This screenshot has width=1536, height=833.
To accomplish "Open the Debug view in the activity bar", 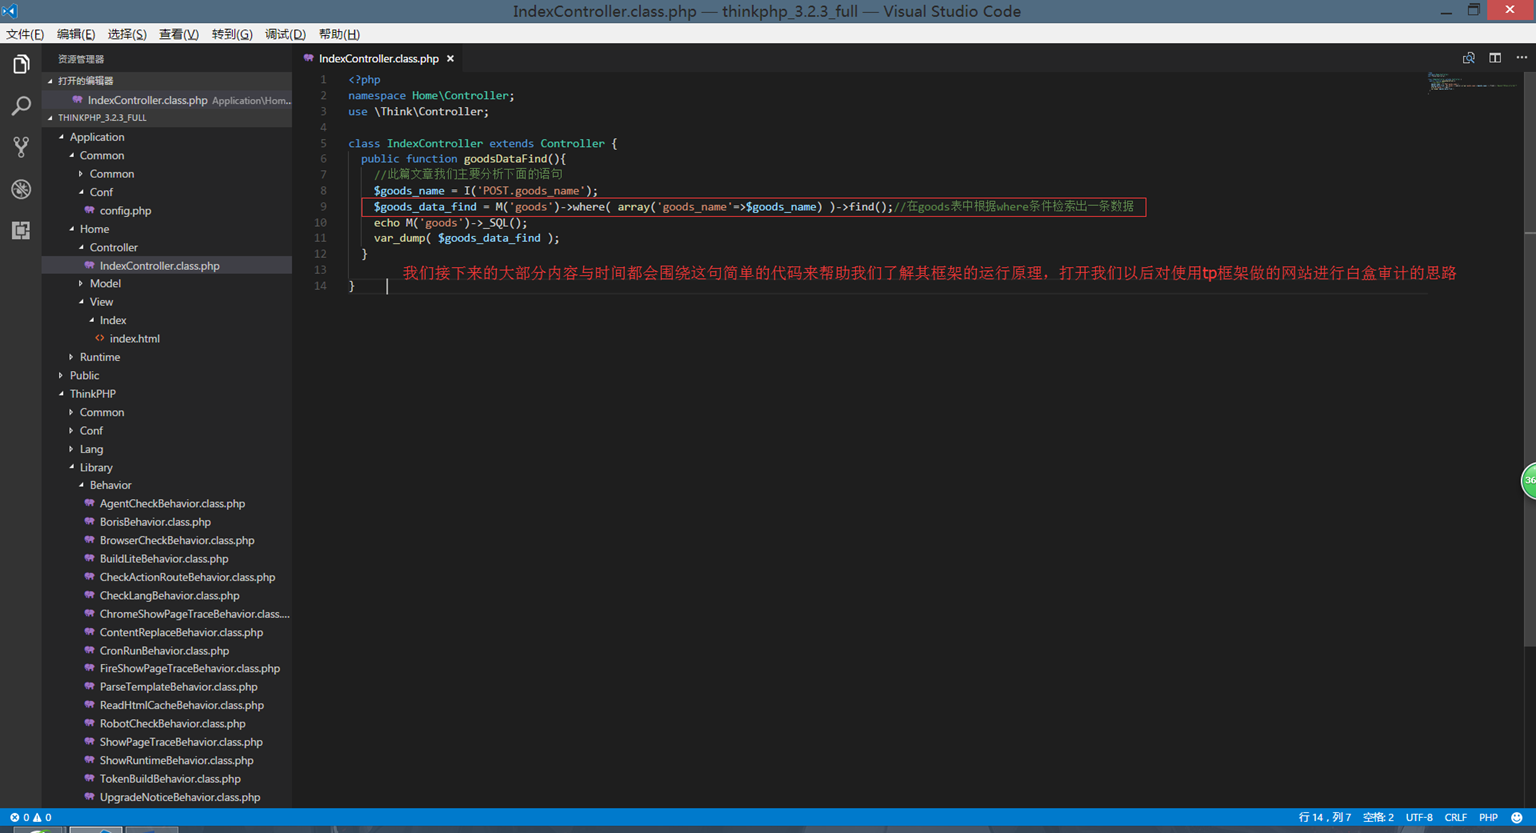I will pos(21,189).
